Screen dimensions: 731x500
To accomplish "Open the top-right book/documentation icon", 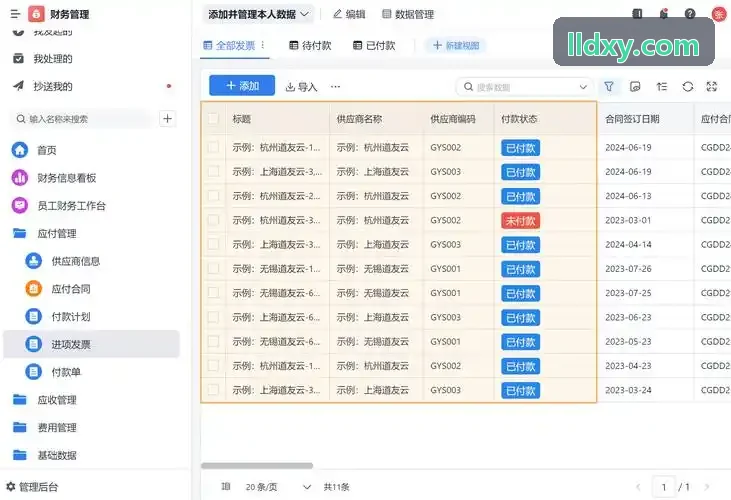I will pyautogui.click(x=637, y=14).
